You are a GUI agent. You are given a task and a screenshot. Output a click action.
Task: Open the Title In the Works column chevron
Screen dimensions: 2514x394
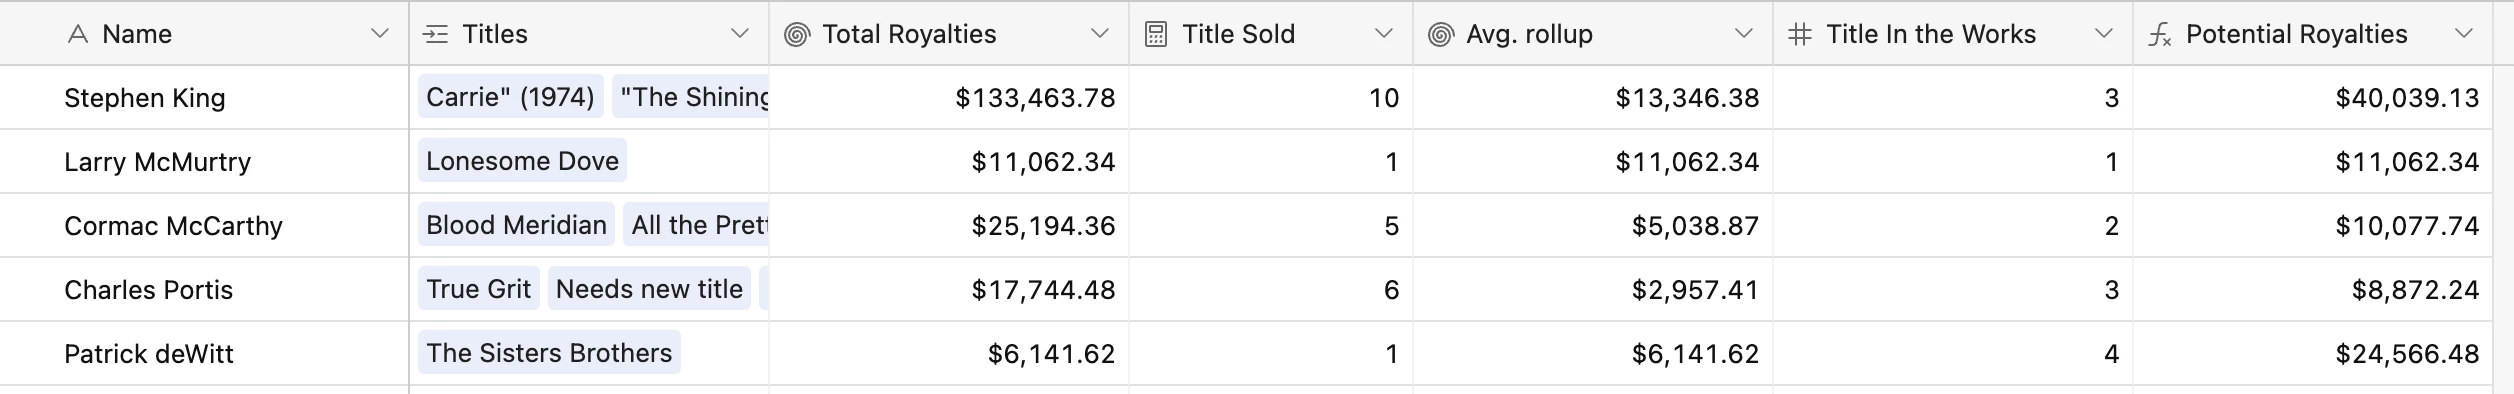(2104, 33)
